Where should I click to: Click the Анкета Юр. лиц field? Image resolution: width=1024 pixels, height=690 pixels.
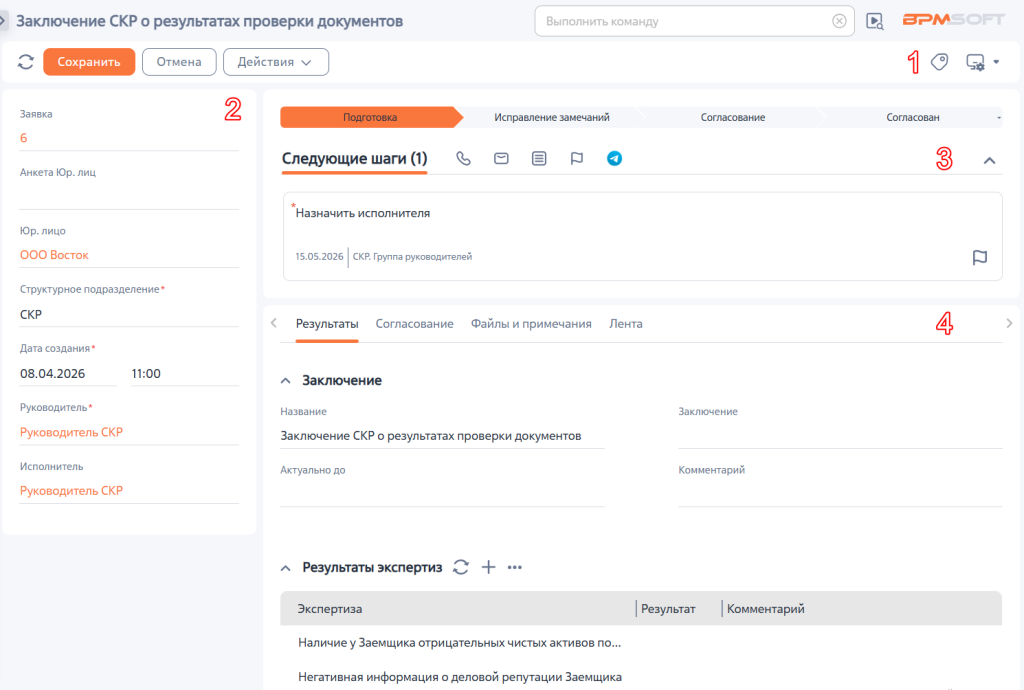pyautogui.click(x=129, y=196)
